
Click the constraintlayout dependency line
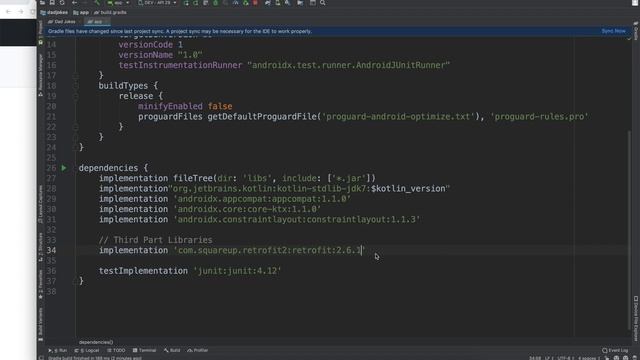pyautogui.click(x=259, y=219)
